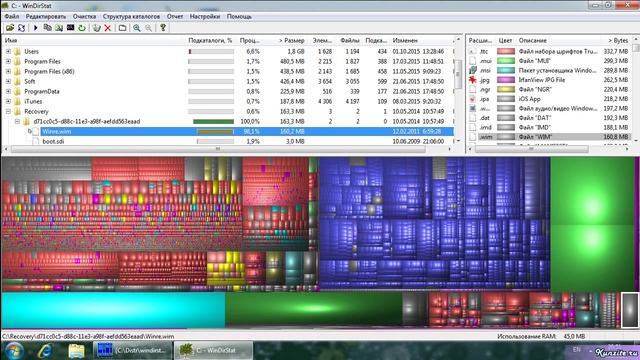Select the ProgramData folder name
Screen dimensions: 640x360
tap(42, 91)
